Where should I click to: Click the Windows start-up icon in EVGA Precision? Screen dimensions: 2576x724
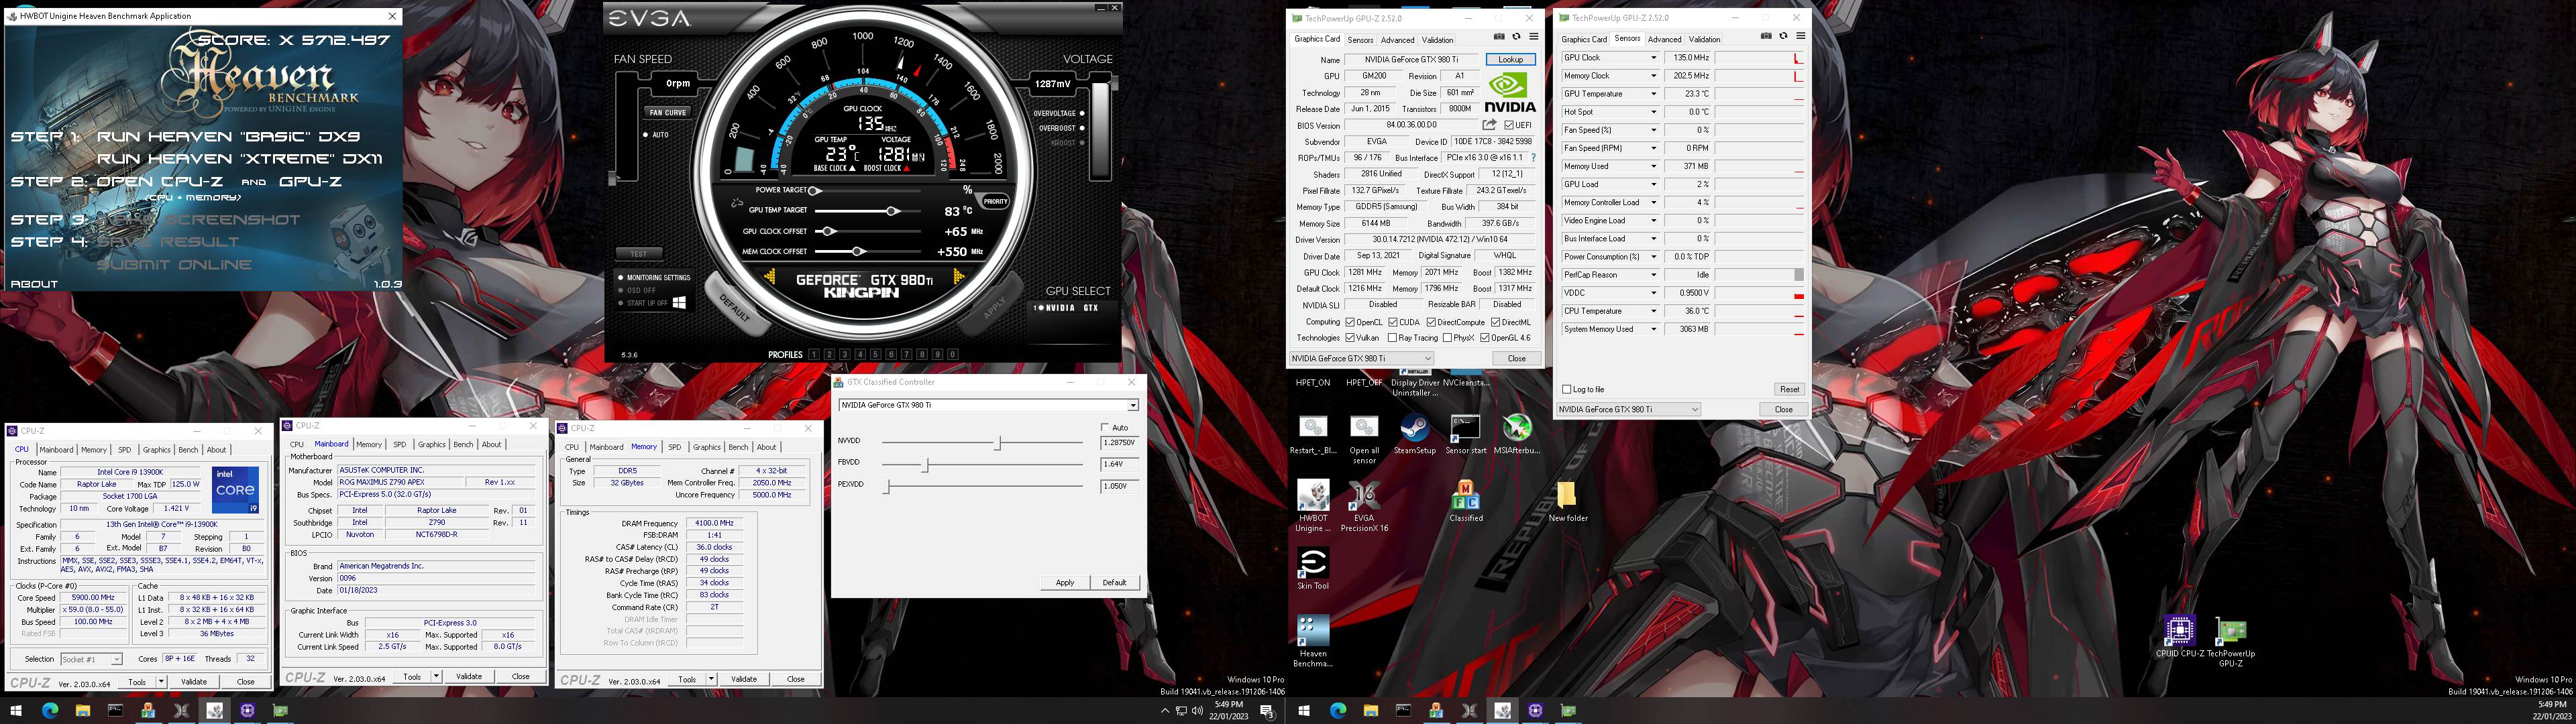(x=679, y=302)
